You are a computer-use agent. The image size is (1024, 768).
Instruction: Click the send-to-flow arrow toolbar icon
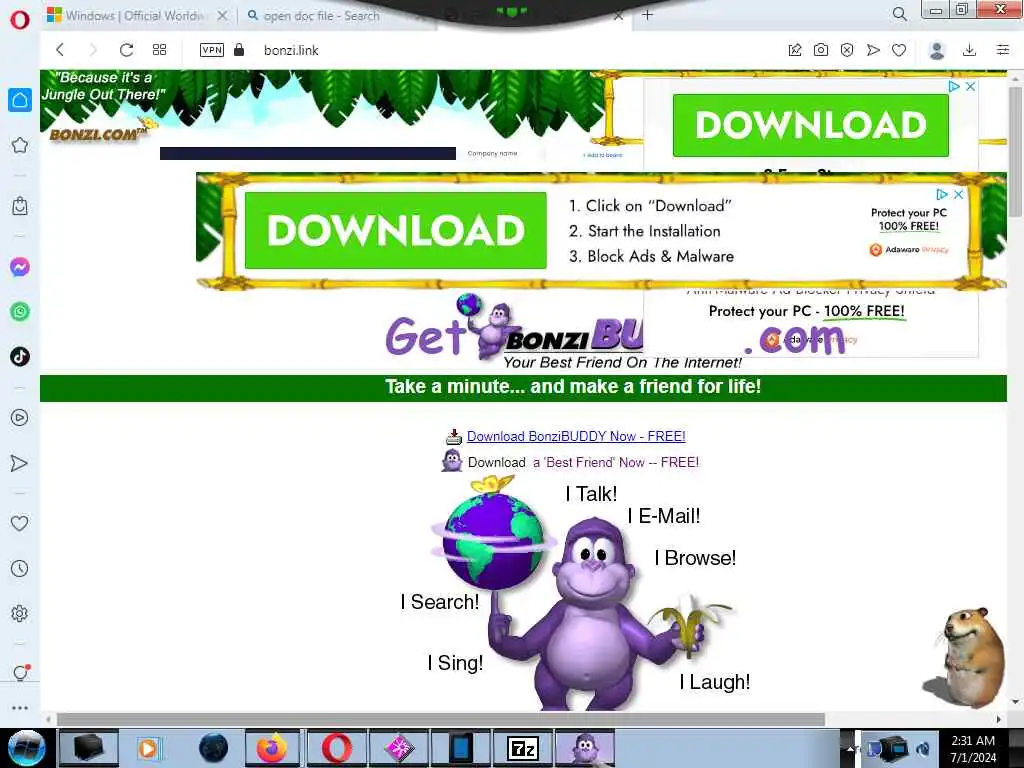click(x=873, y=50)
